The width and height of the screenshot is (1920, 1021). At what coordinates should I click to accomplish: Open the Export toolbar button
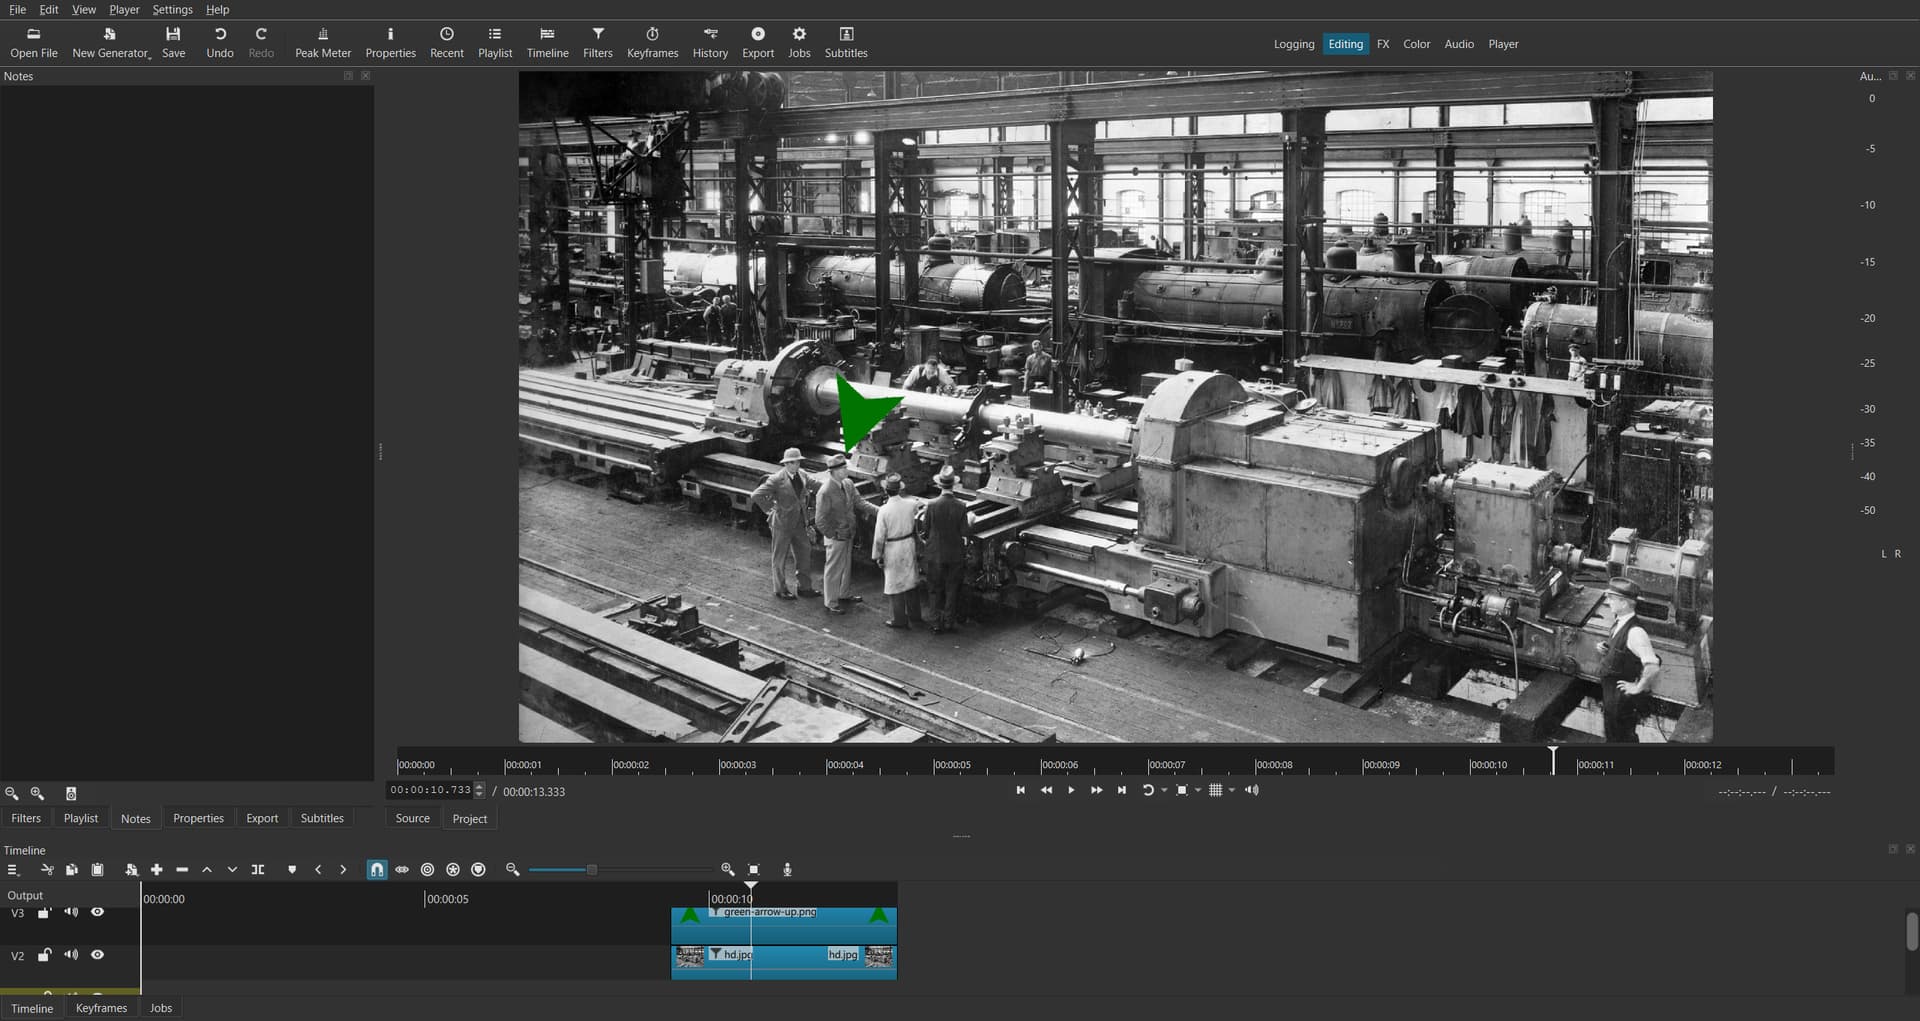tap(757, 42)
